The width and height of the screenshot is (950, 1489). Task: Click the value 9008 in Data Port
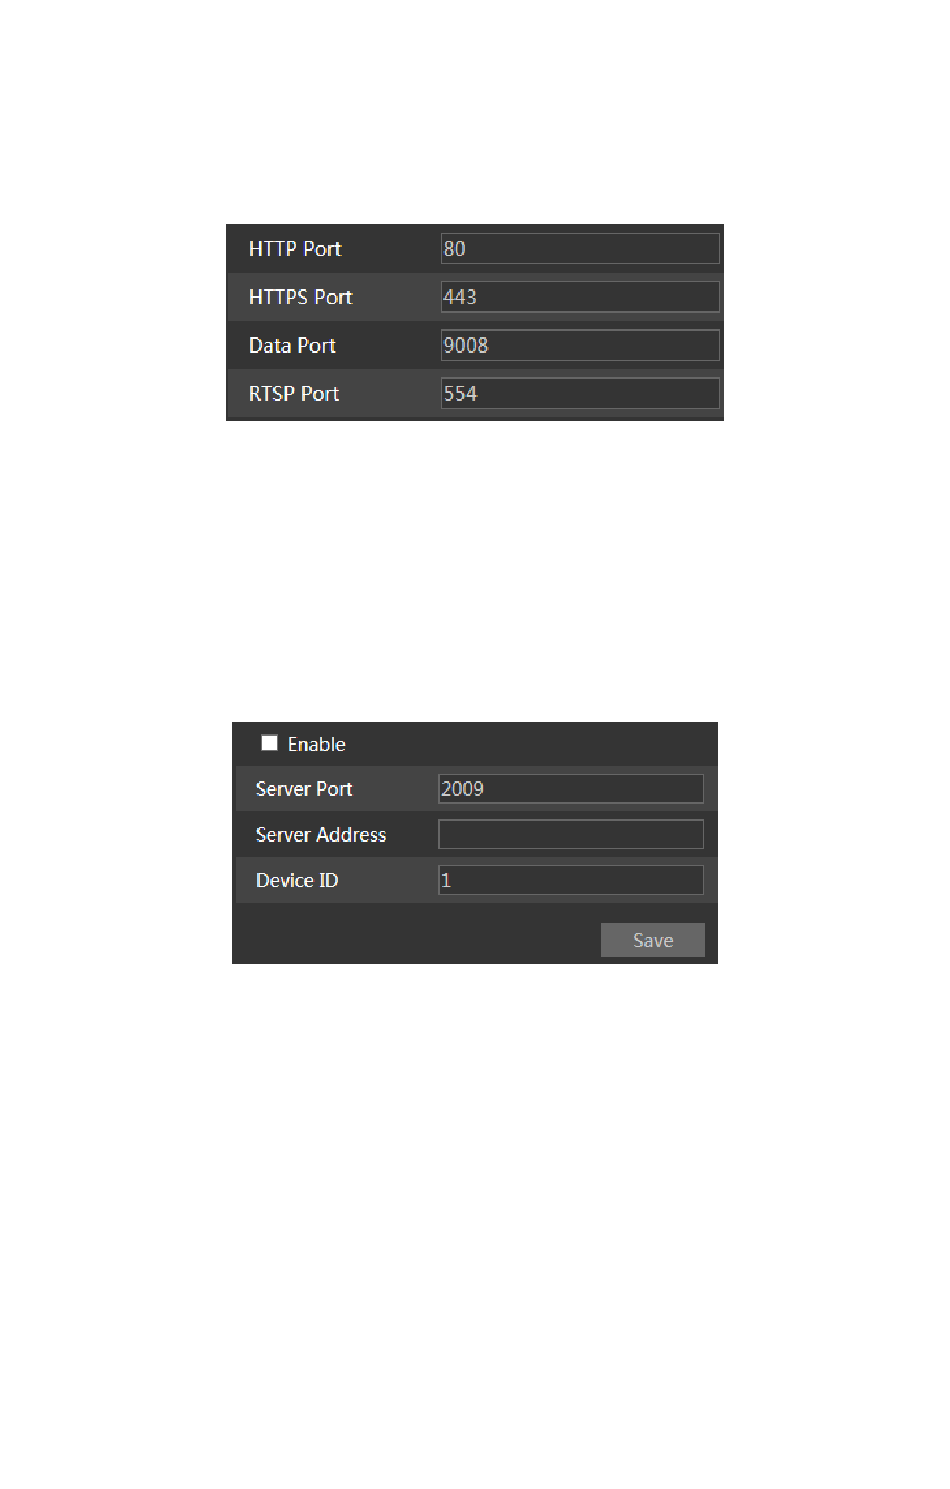pos(466,345)
